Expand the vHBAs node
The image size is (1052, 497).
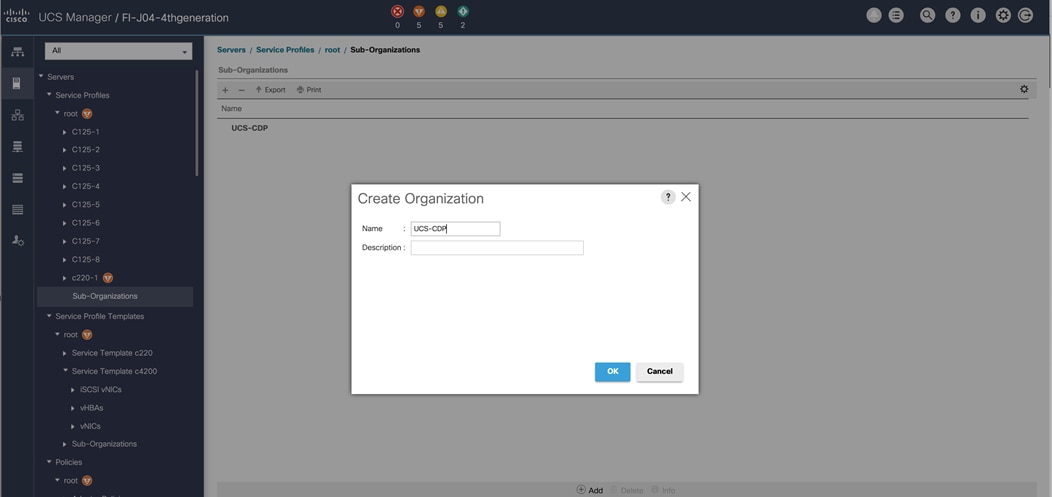point(72,408)
